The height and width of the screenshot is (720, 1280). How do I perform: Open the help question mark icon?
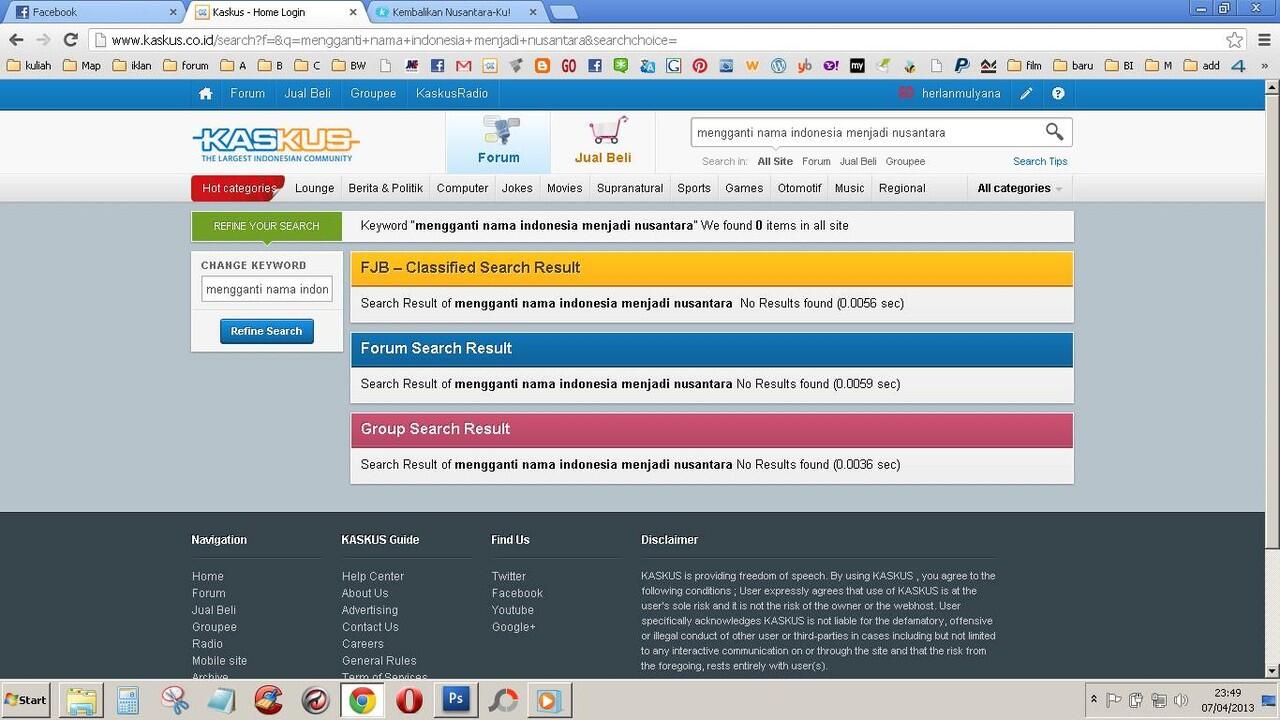tap(1058, 93)
